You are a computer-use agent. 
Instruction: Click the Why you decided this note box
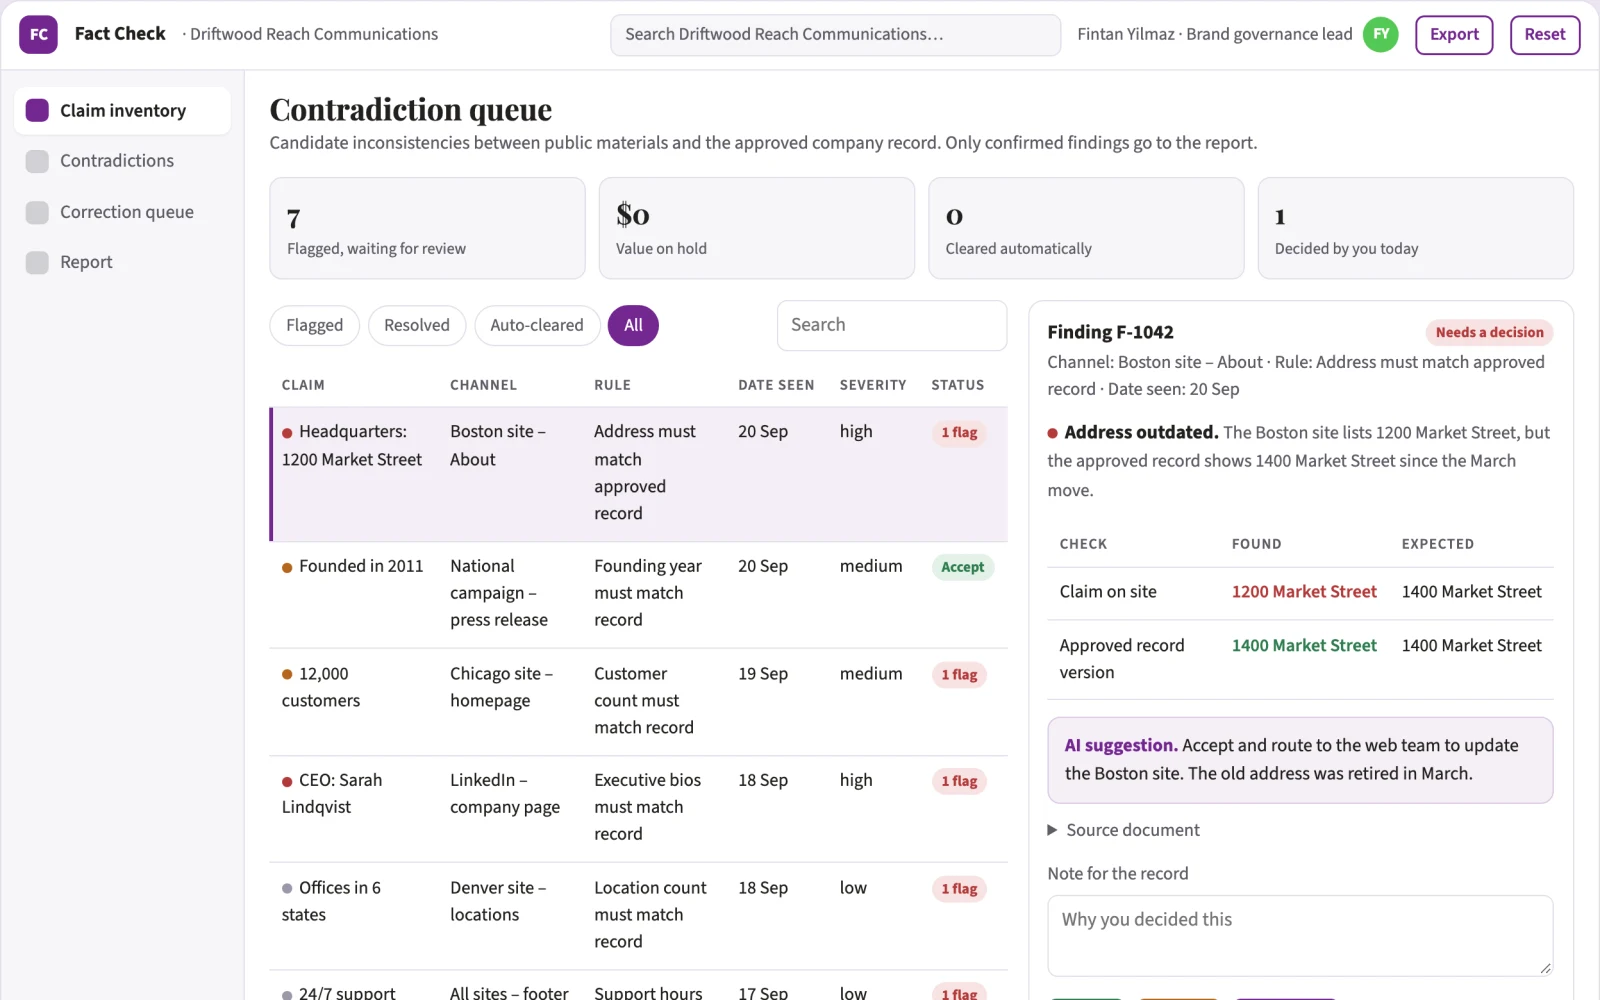tap(1300, 935)
